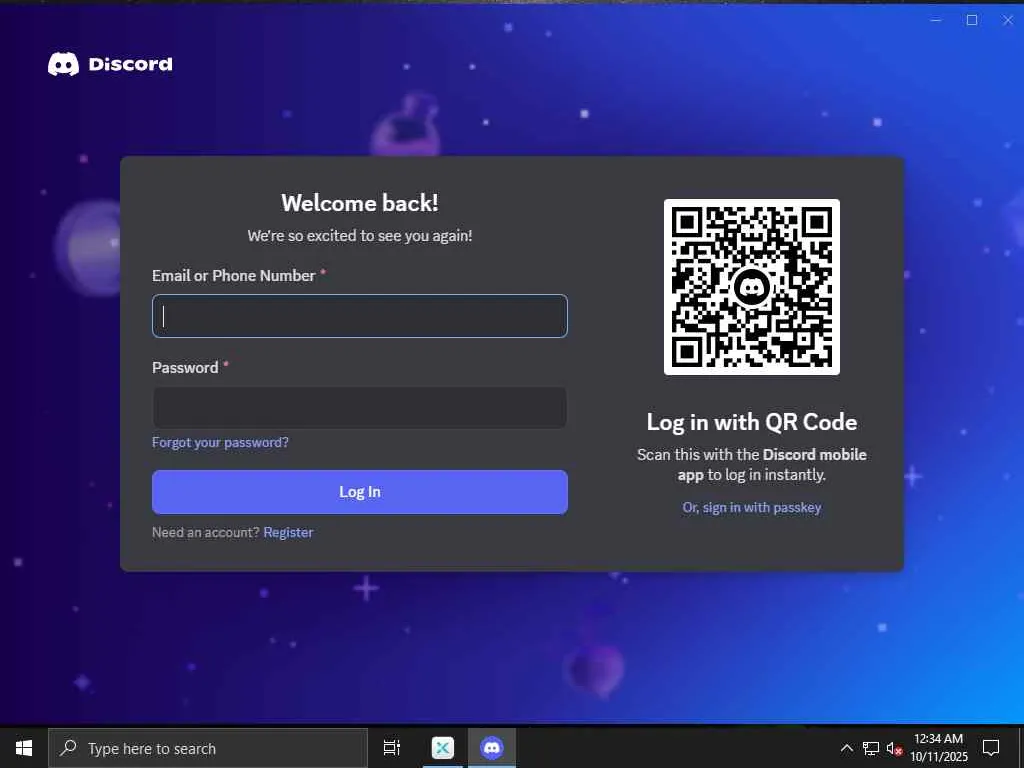Open the clock showing 12:34 AM

(938, 748)
